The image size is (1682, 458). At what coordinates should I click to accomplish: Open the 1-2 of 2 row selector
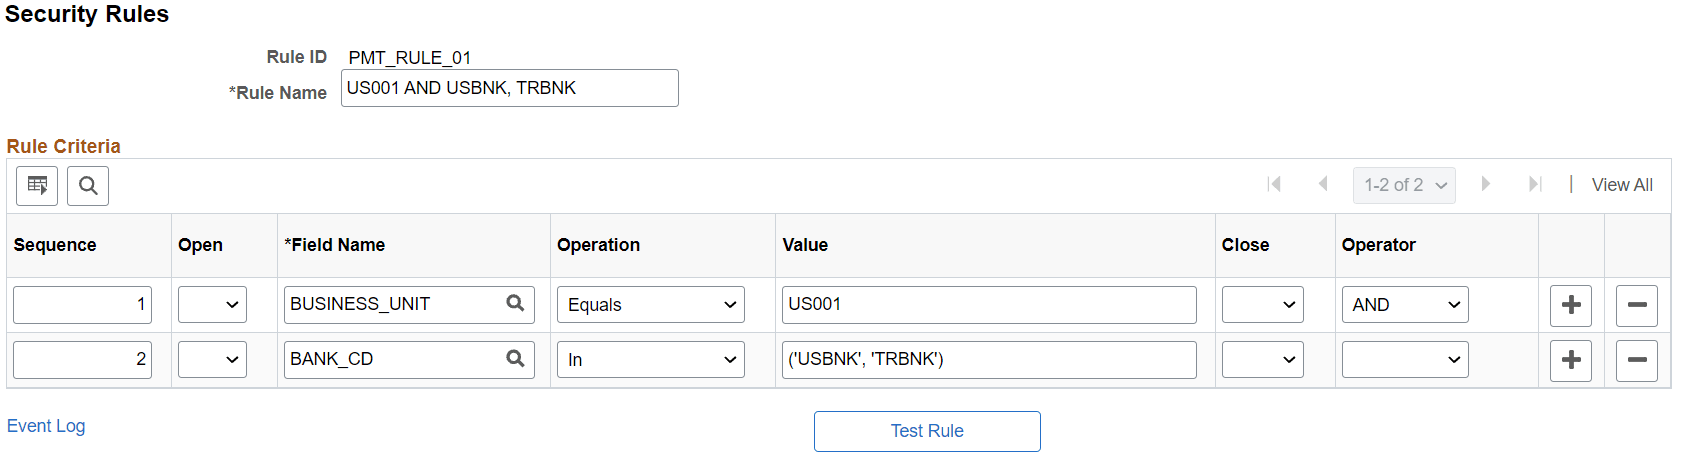click(1404, 185)
